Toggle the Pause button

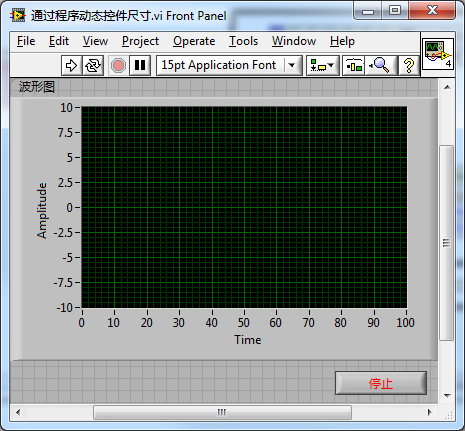pyautogui.click(x=140, y=65)
